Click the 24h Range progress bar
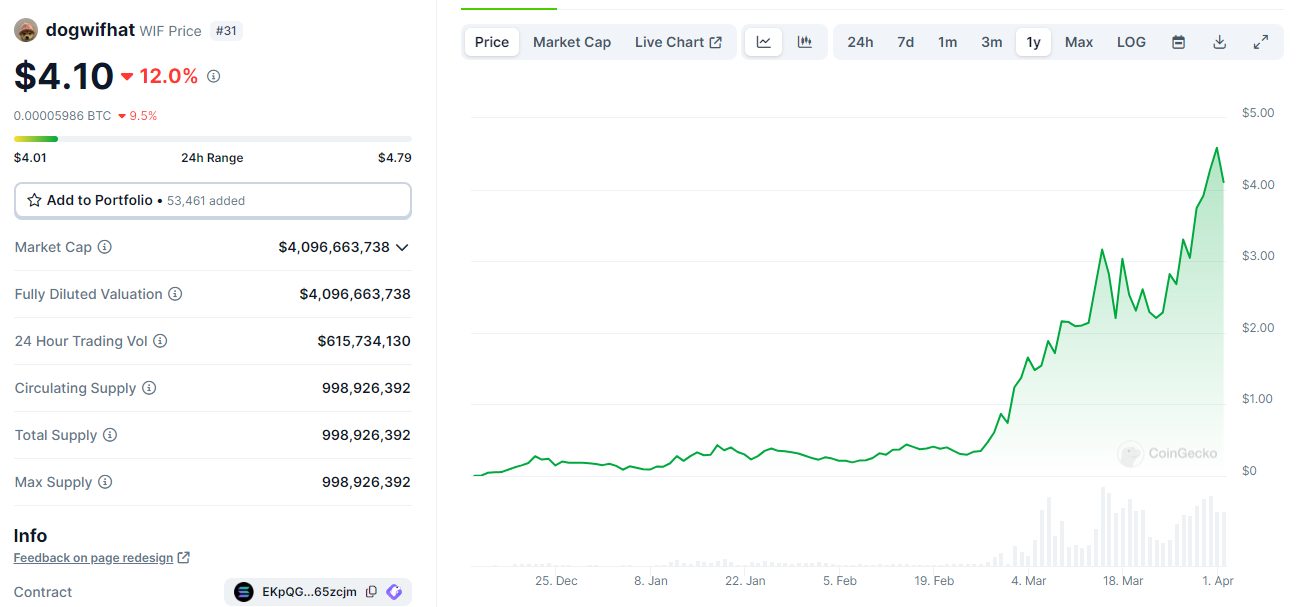The height and width of the screenshot is (607, 1307). click(x=213, y=138)
